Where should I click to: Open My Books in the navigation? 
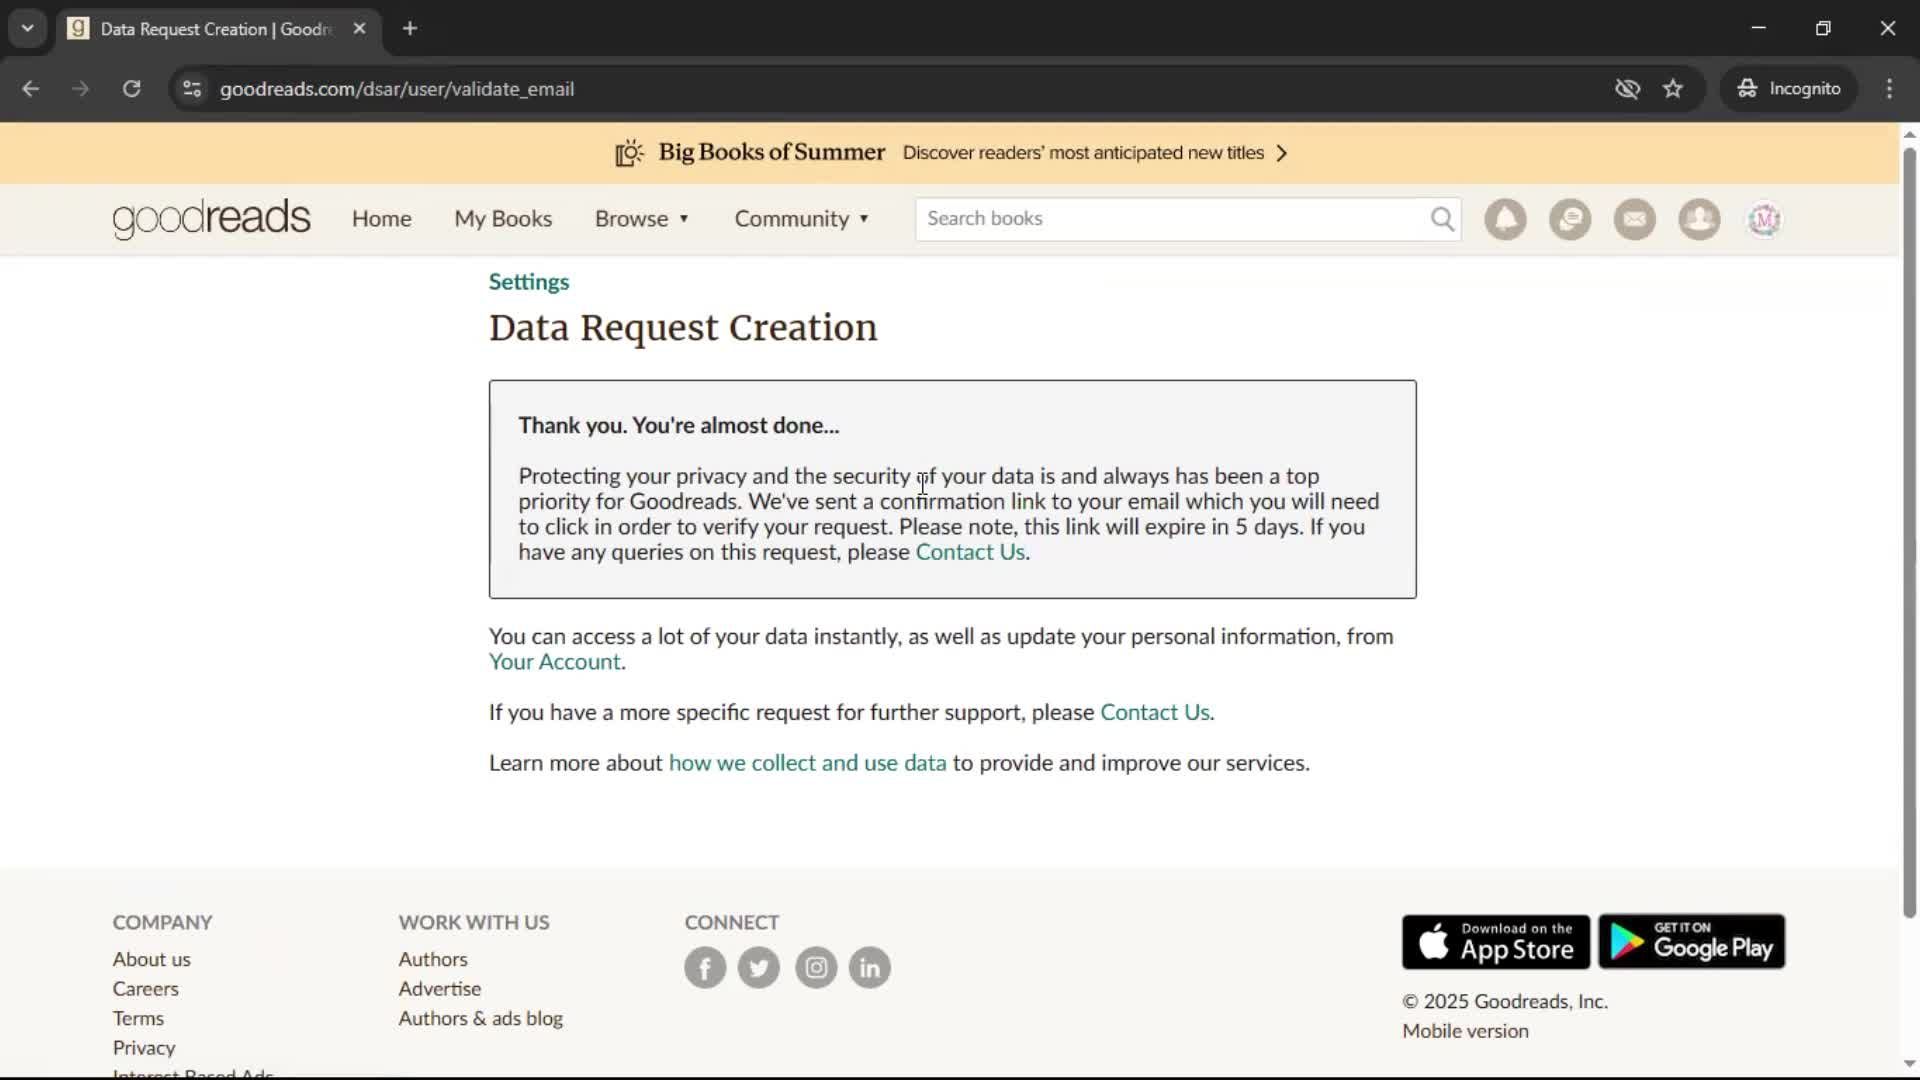(x=503, y=219)
